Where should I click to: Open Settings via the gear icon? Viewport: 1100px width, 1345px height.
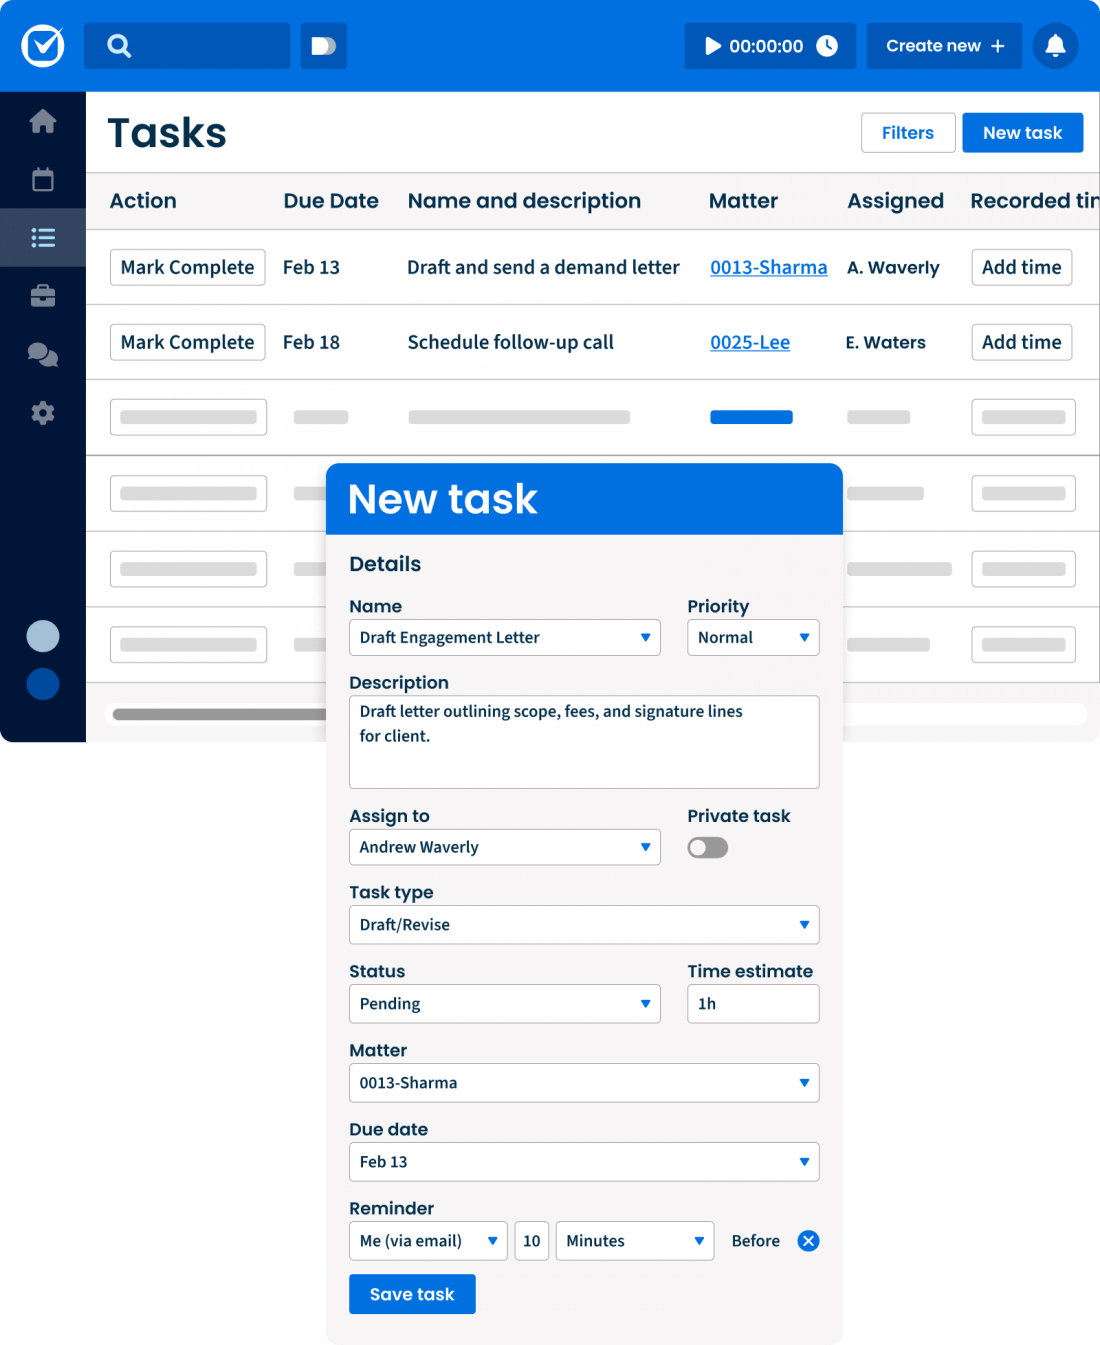click(42, 413)
